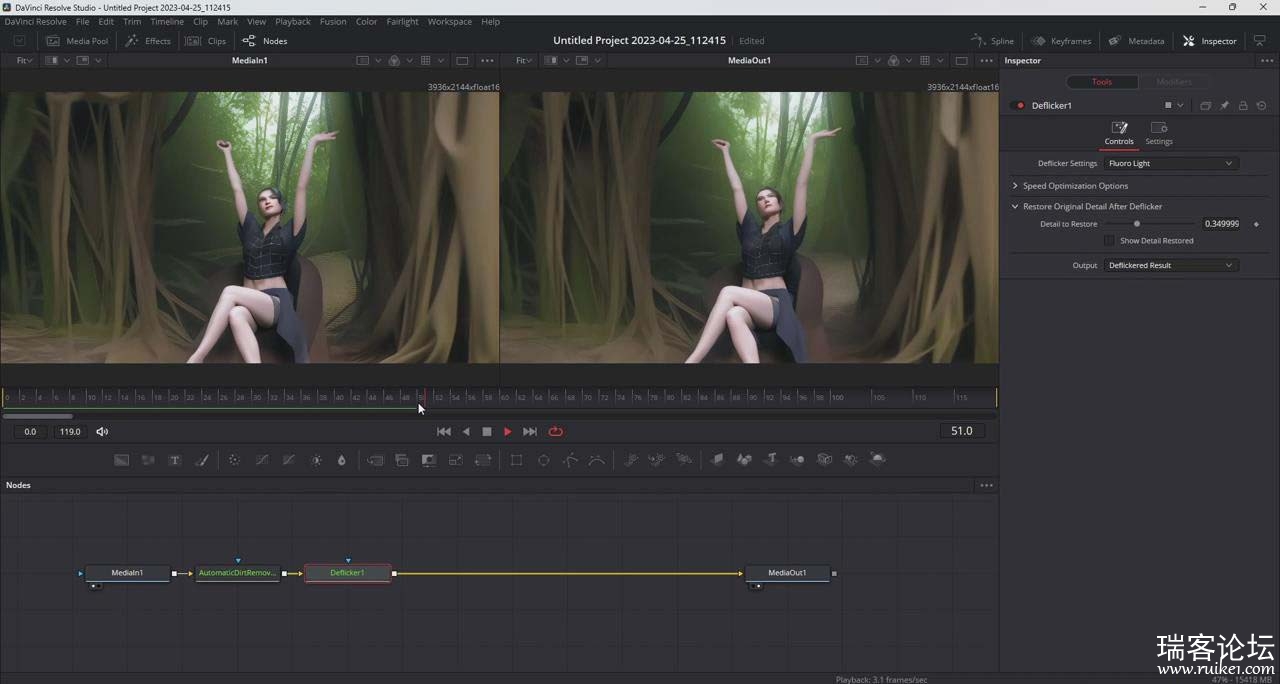
Task: Go to first frame button
Action: click(x=444, y=432)
